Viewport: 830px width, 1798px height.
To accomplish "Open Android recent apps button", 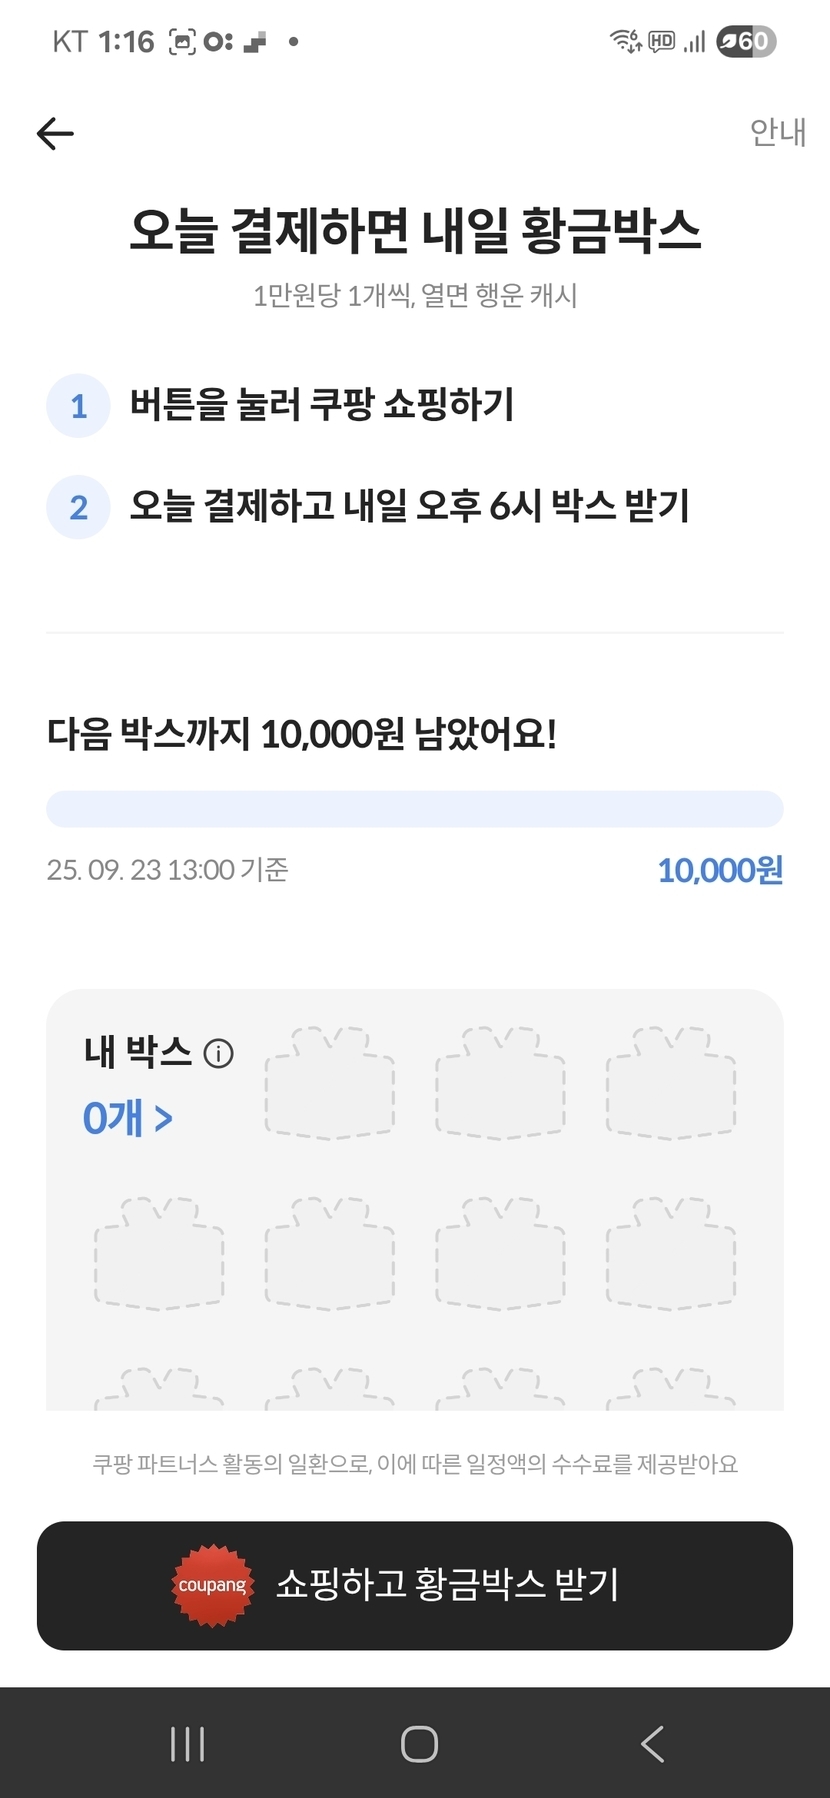I will (187, 1744).
